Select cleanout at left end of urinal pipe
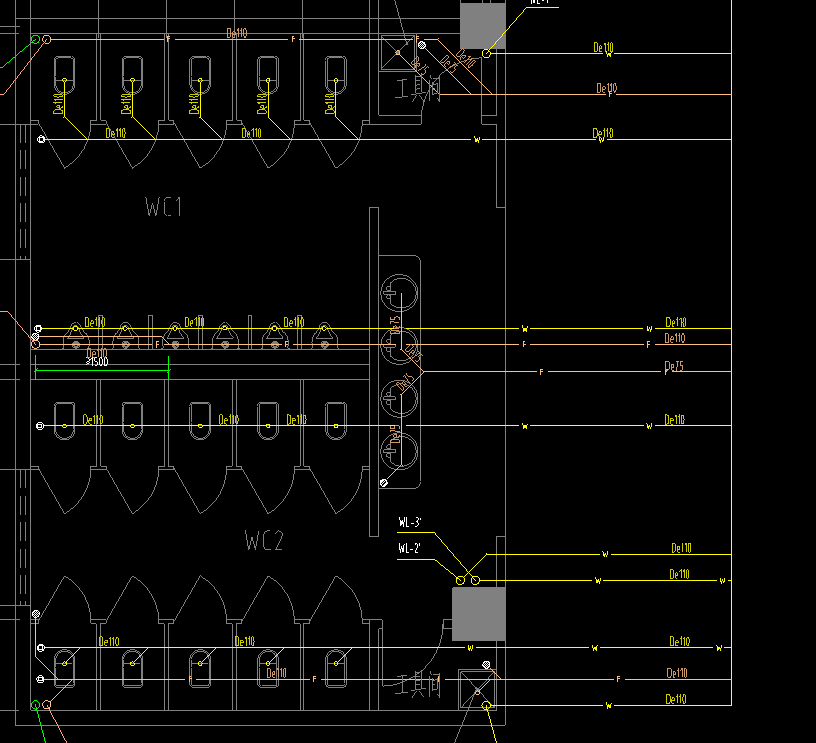This screenshot has height=743, width=816. [x=38, y=328]
